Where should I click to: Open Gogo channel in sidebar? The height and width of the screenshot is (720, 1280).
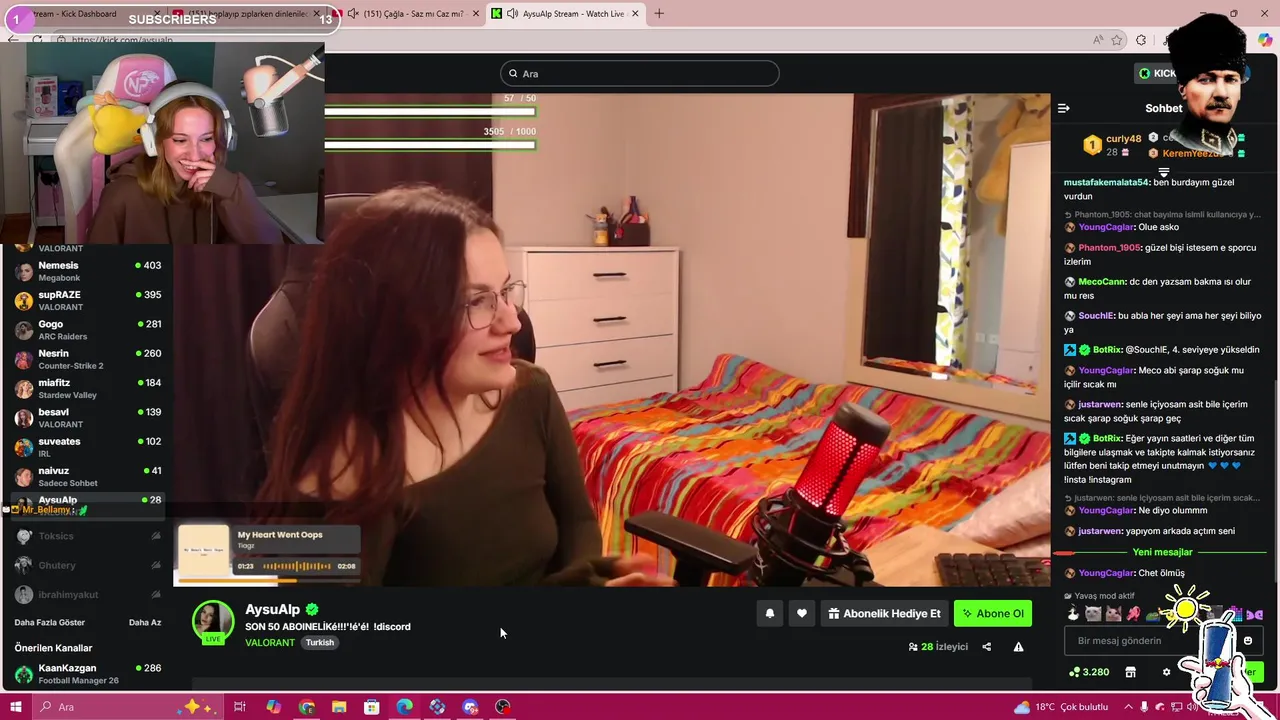click(x=88, y=330)
